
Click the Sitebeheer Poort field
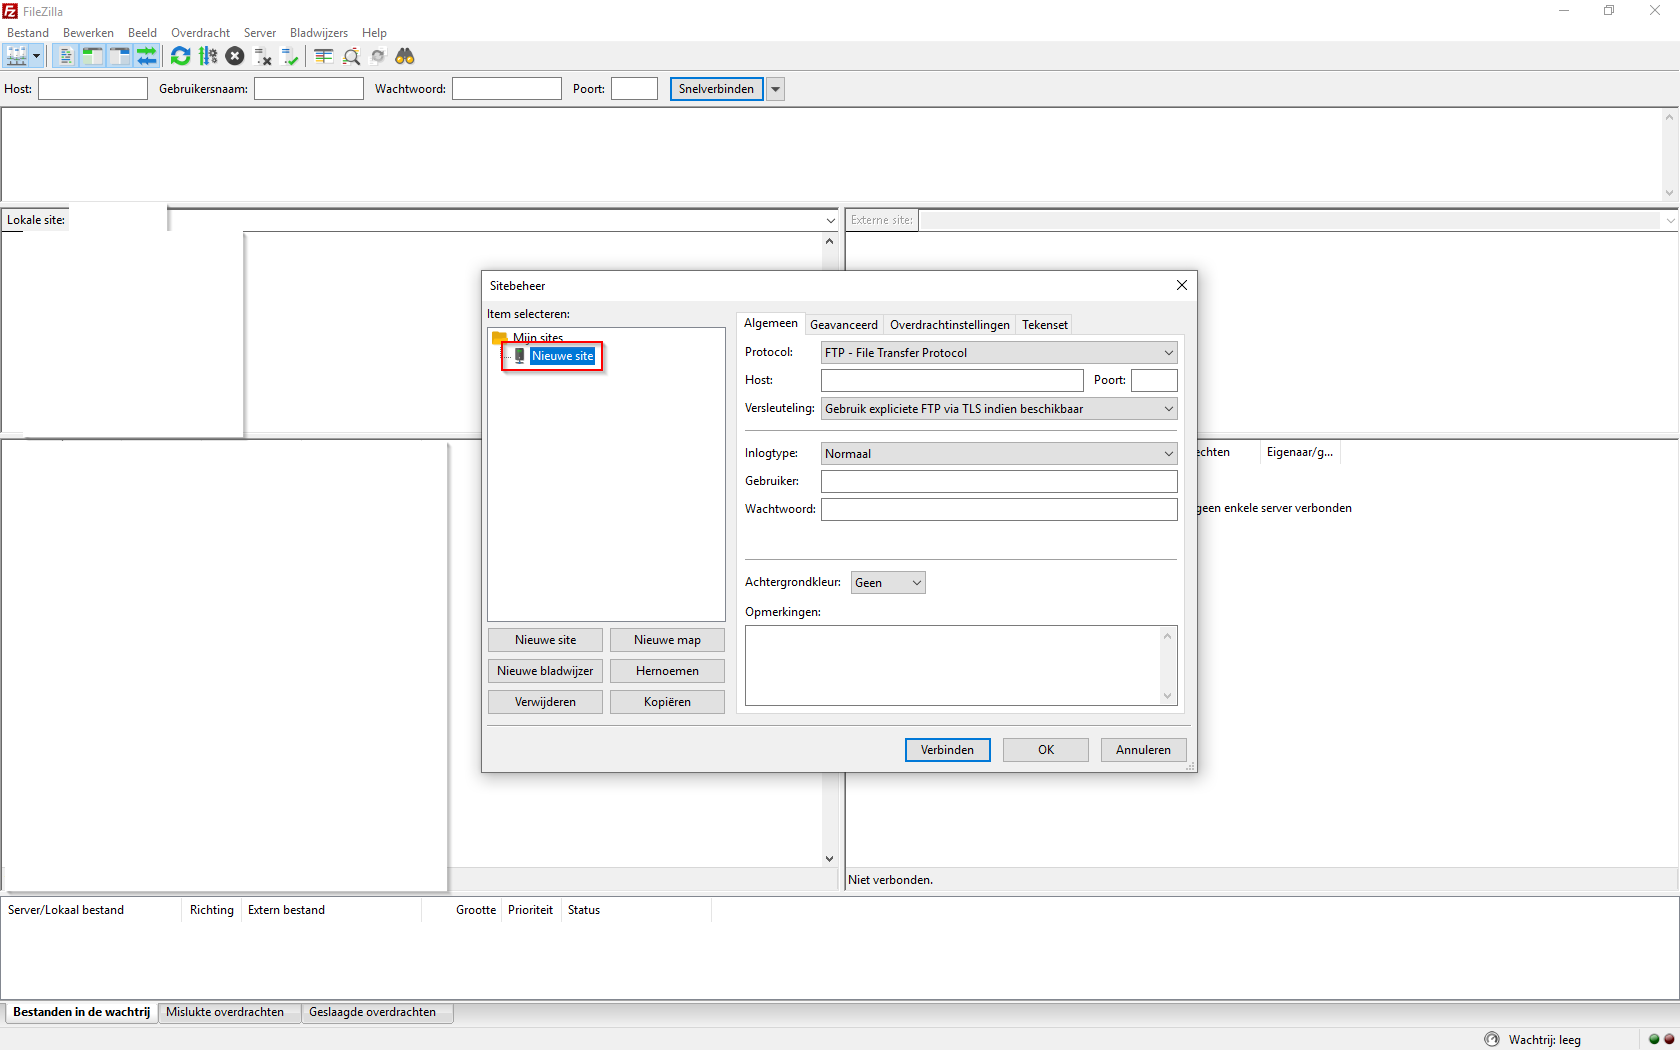click(1154, 380)
